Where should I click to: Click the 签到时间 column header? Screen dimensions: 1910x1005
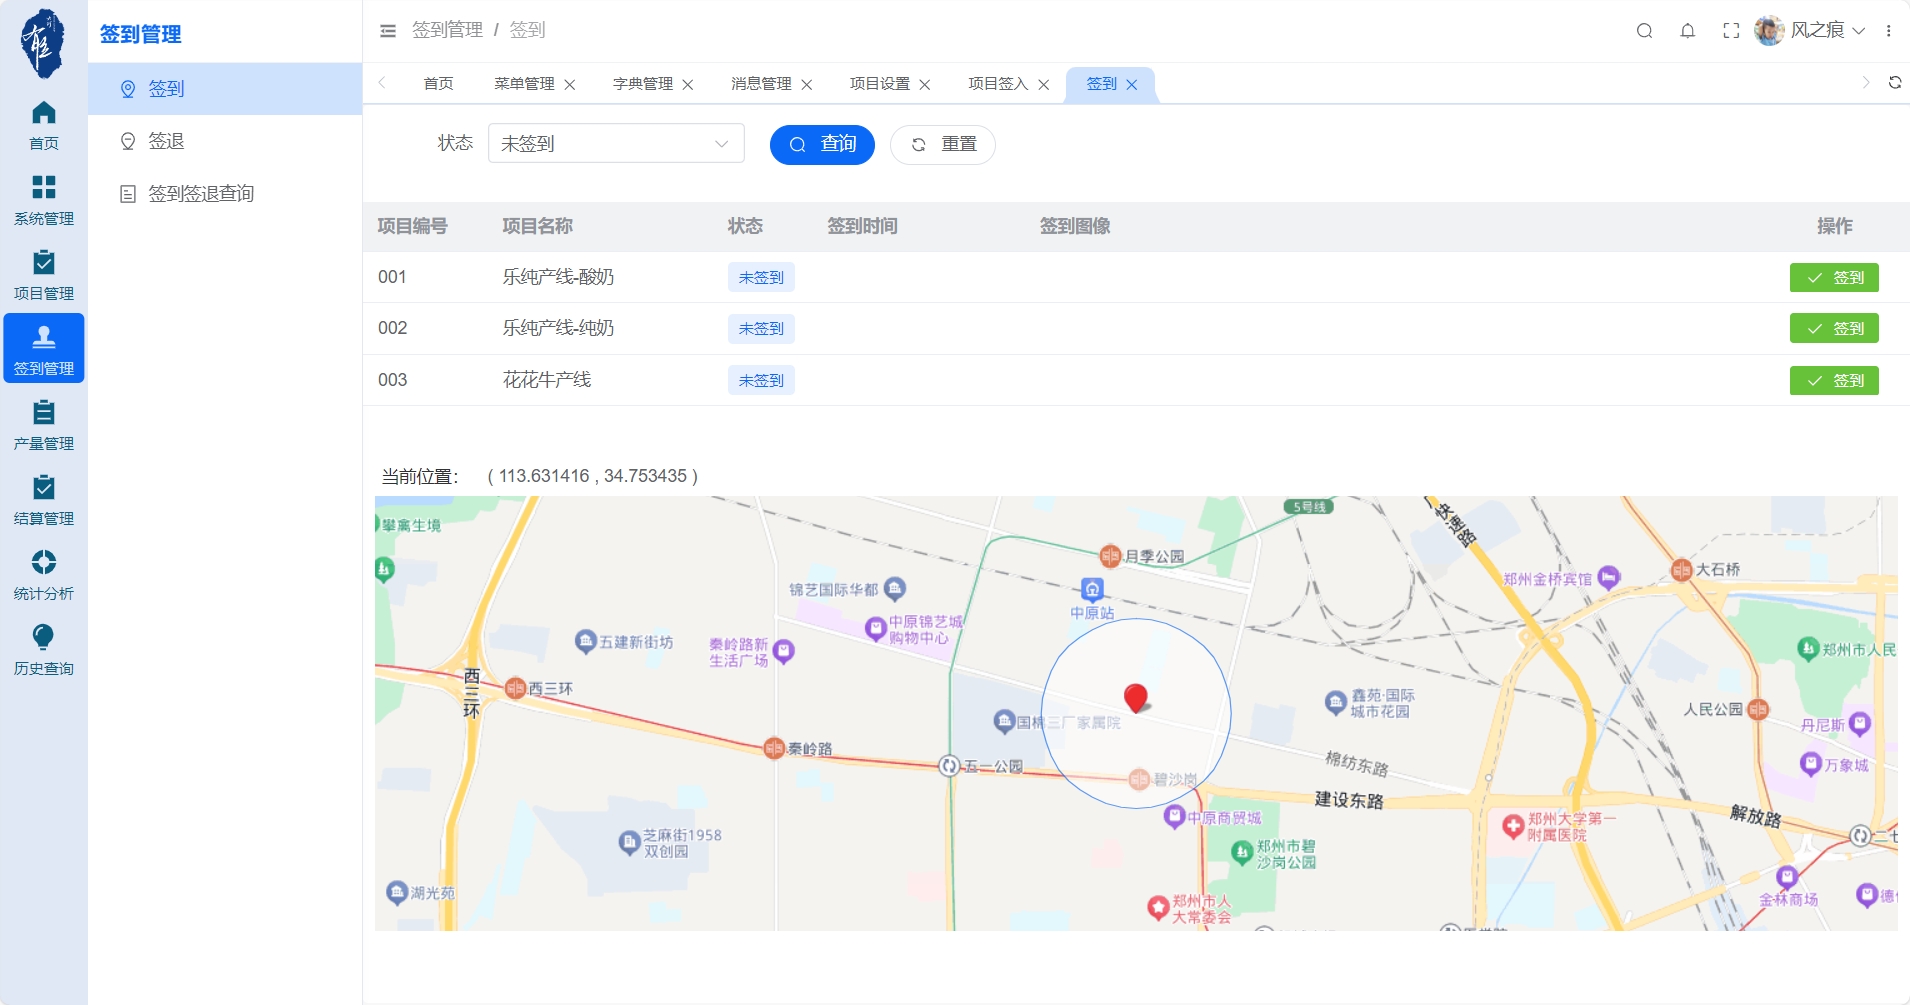click(862, 226)
